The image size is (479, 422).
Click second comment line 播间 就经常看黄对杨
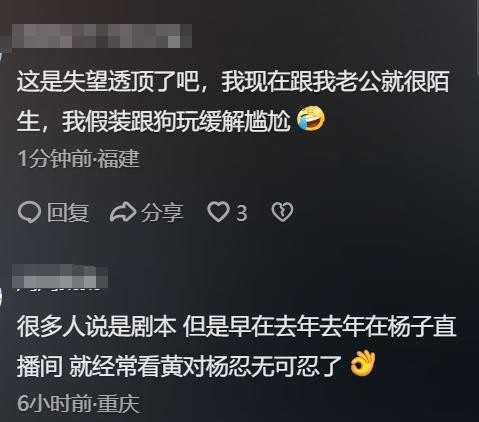[x=180, y=366]
